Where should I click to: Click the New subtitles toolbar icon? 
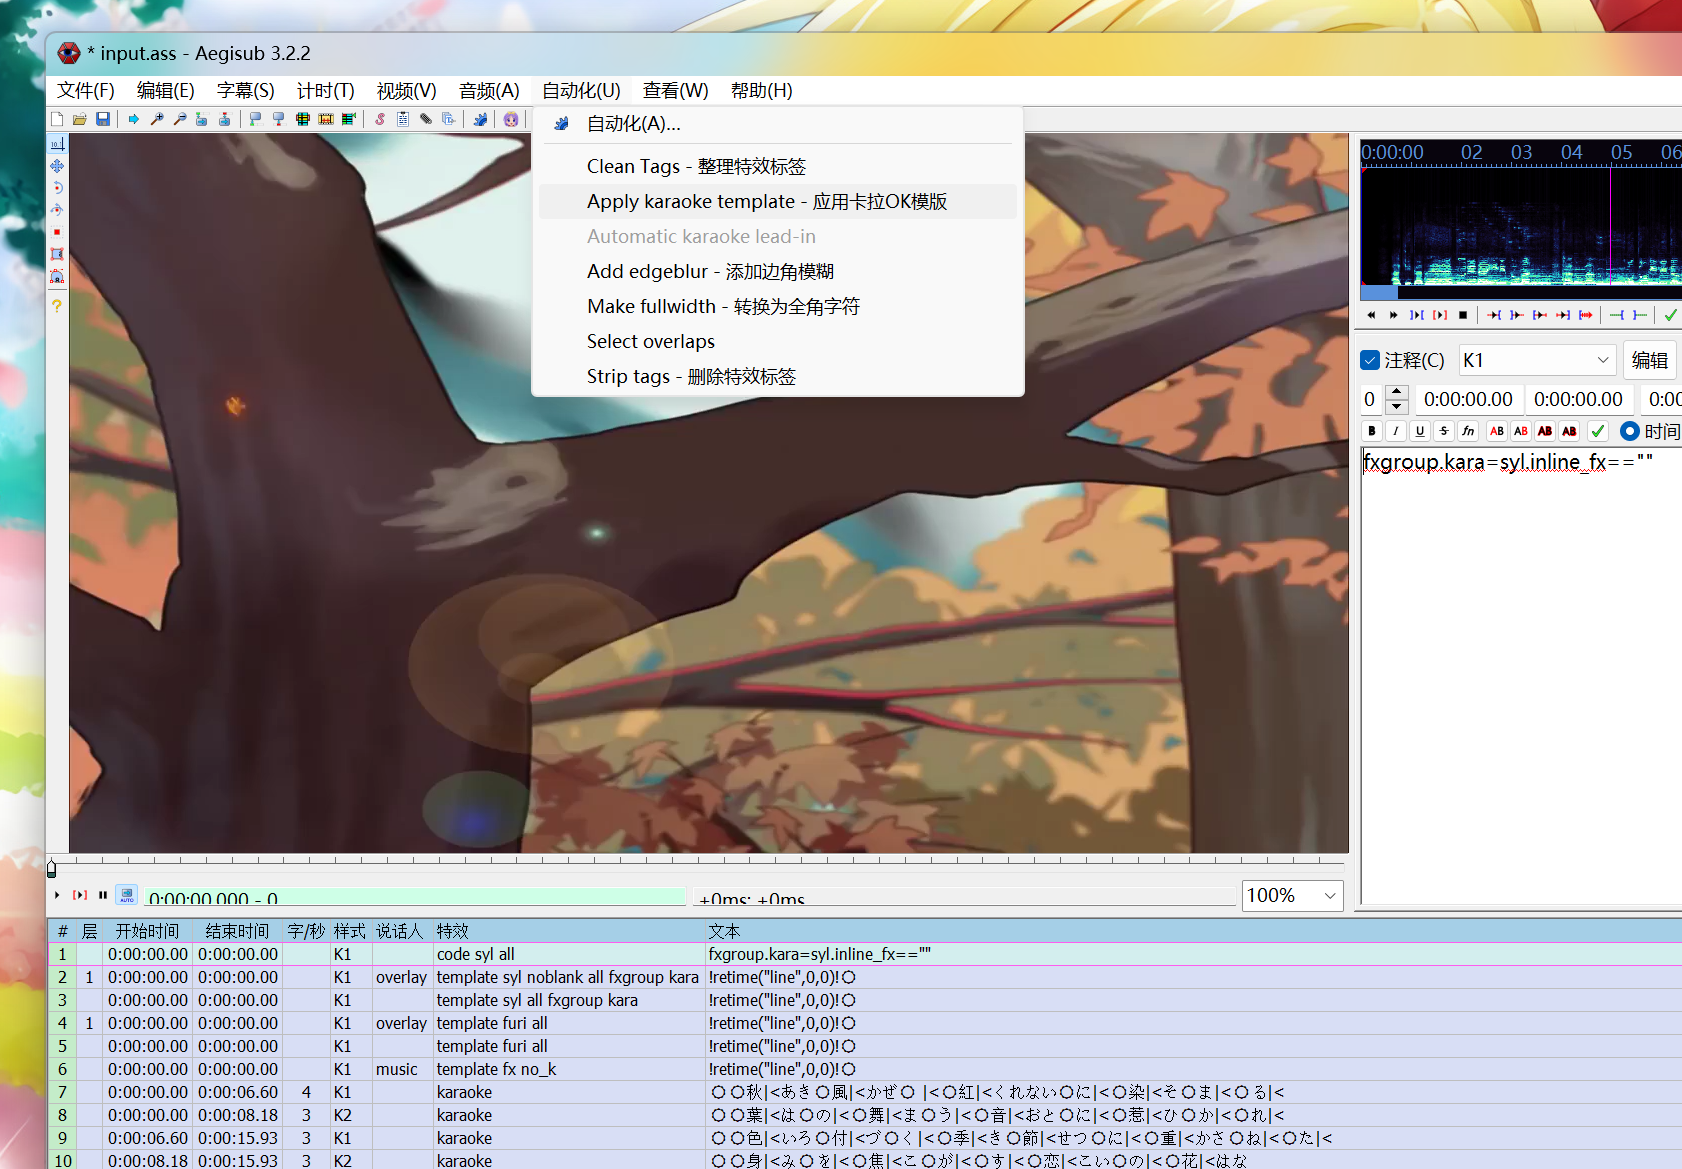57,119
